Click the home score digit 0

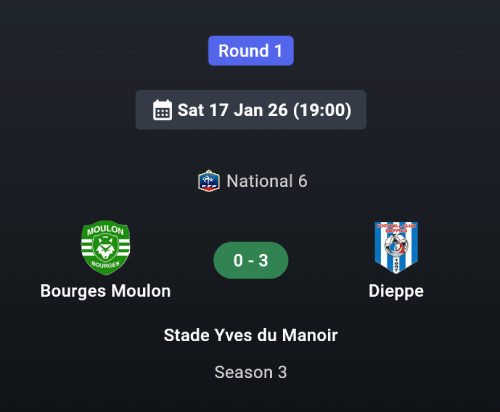[x=238, y=260]
